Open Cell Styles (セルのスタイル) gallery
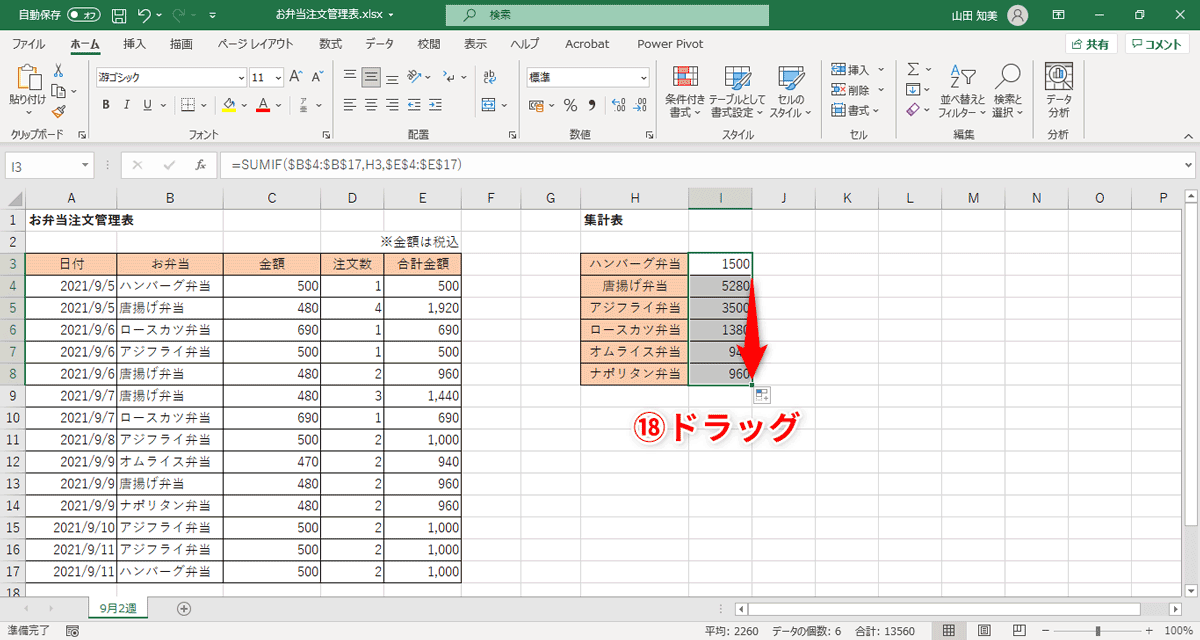The image size is (1200, 640). 791,91
